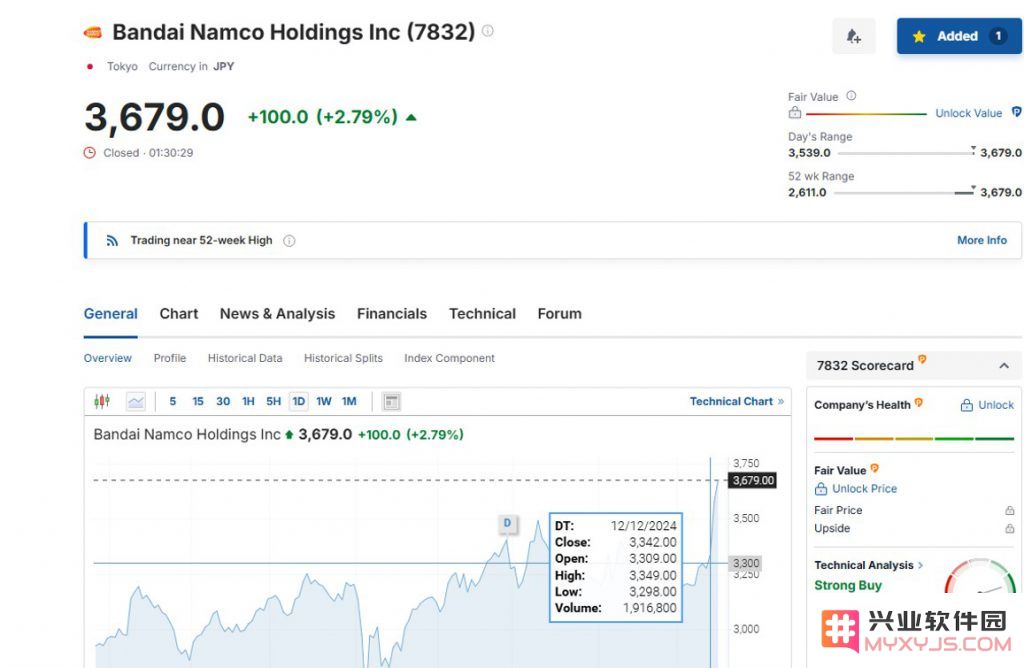Click the feed icon in 52-week High banner
Image resolution: width=1024 pixels, height=668 pixels.
point(112,240)
